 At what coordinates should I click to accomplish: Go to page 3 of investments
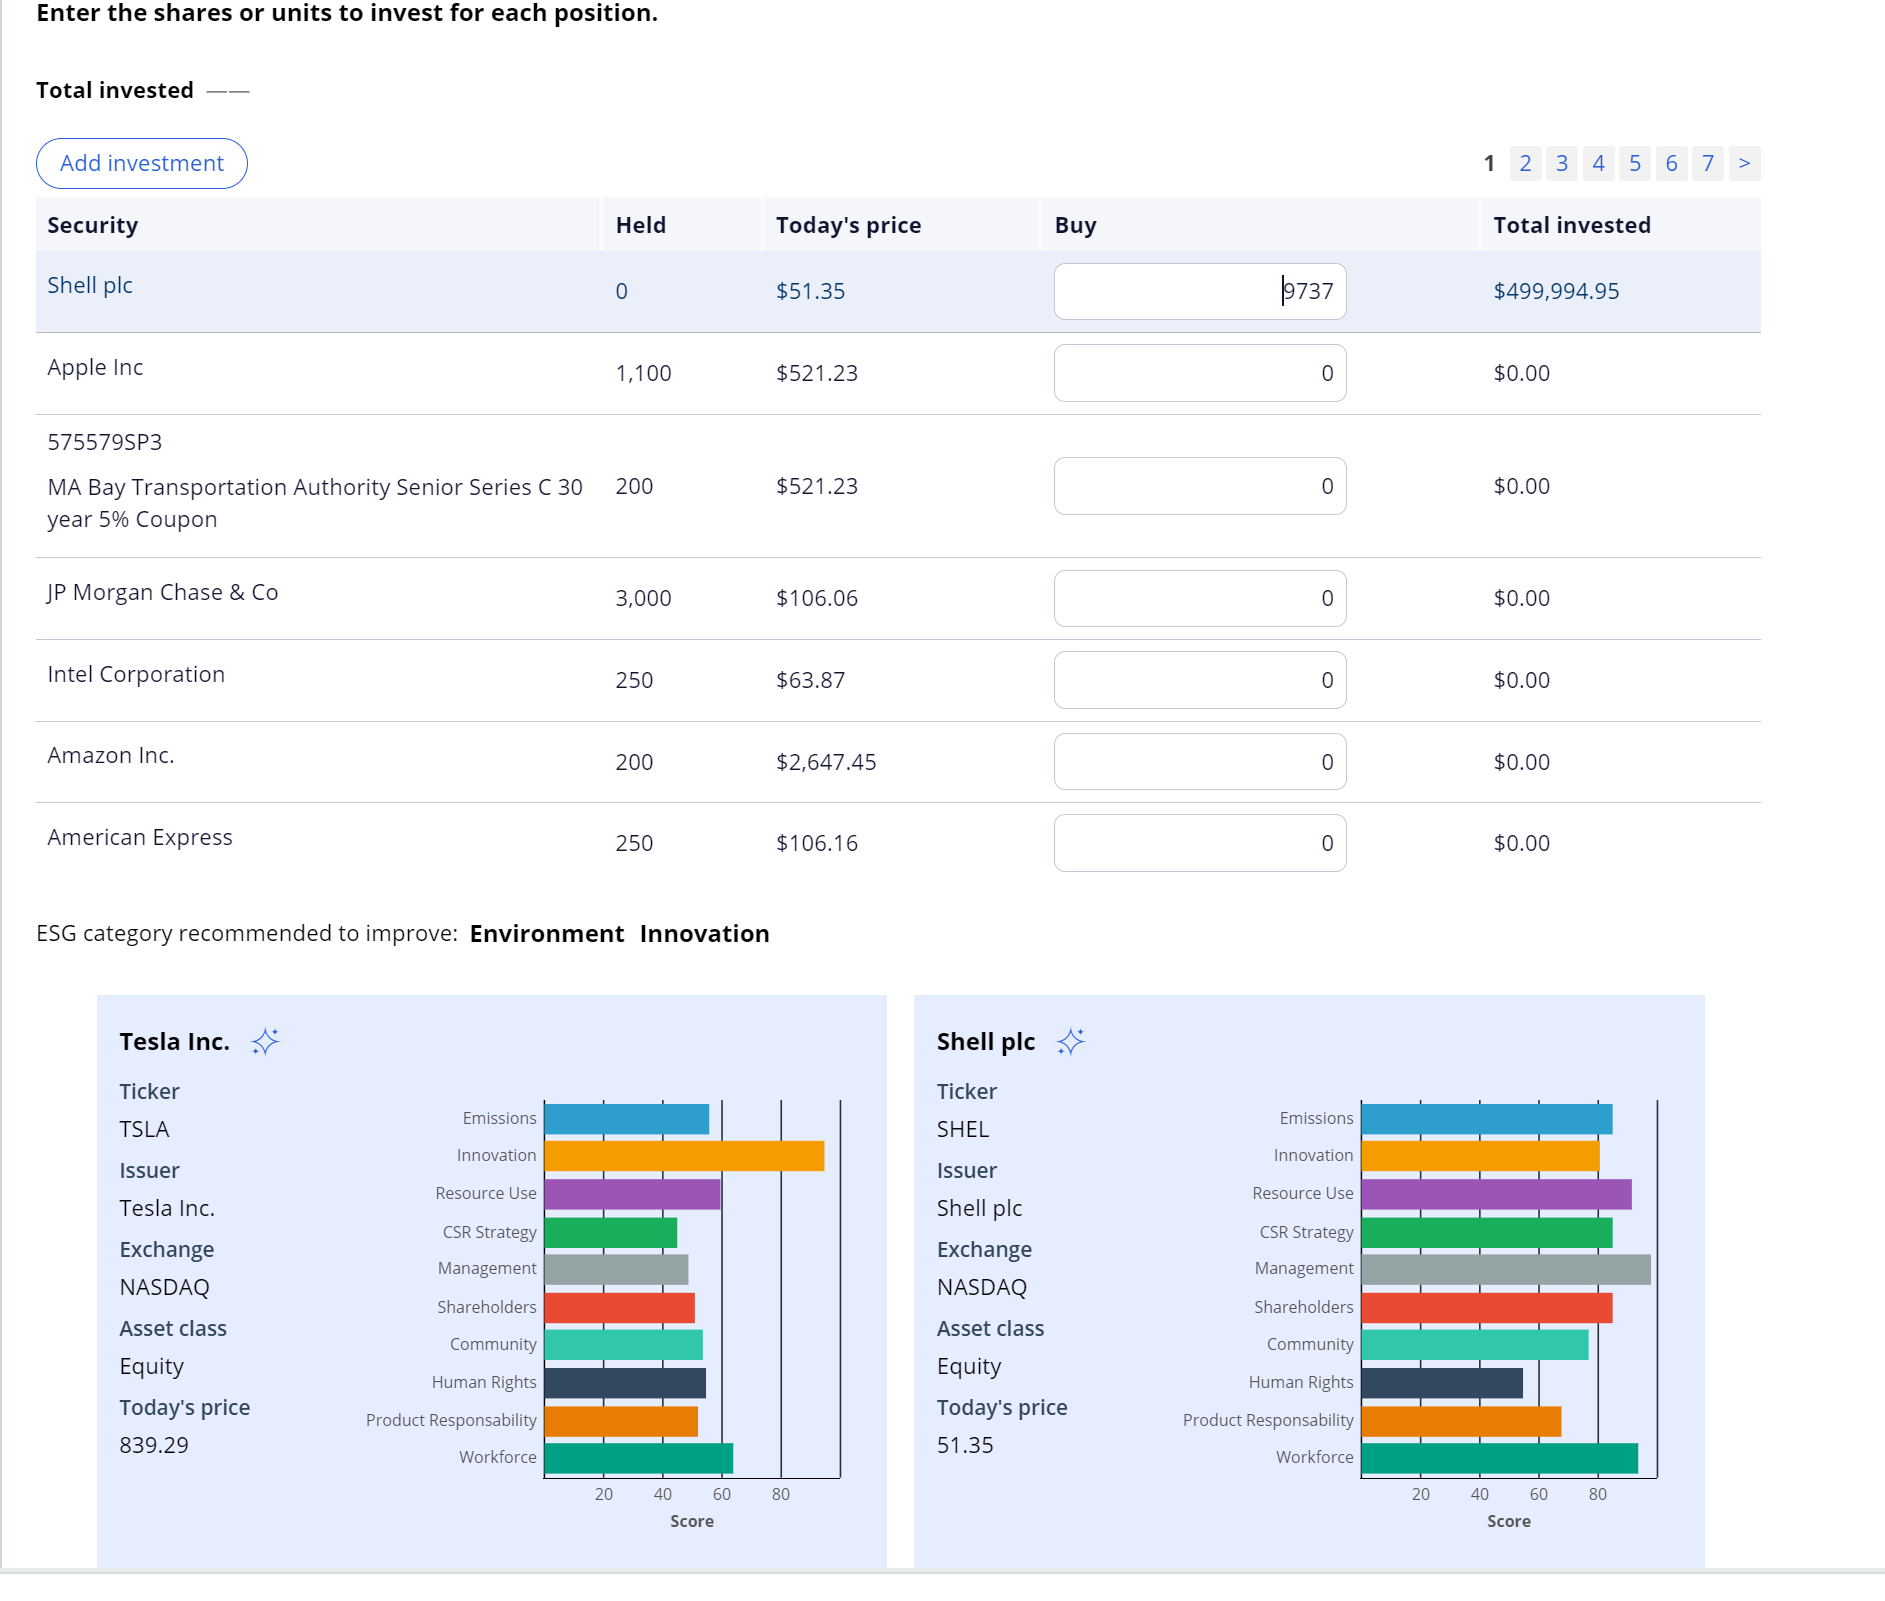coord(1562,163)
